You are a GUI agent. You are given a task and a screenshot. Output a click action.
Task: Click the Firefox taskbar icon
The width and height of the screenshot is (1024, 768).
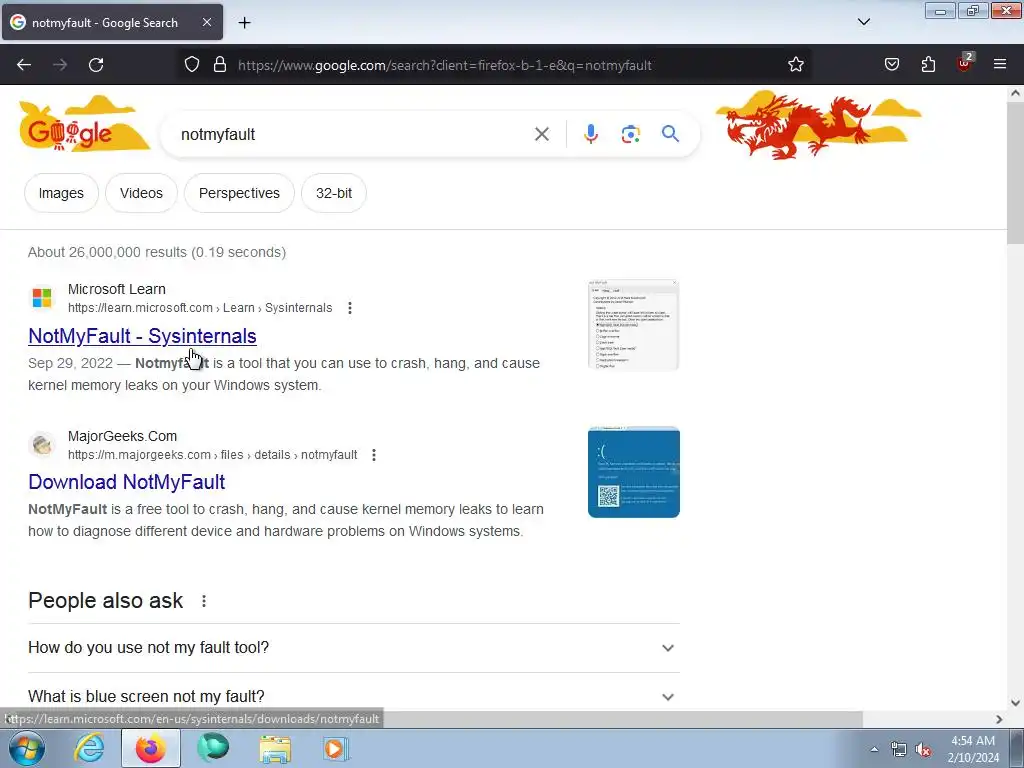tap(151, 748)
